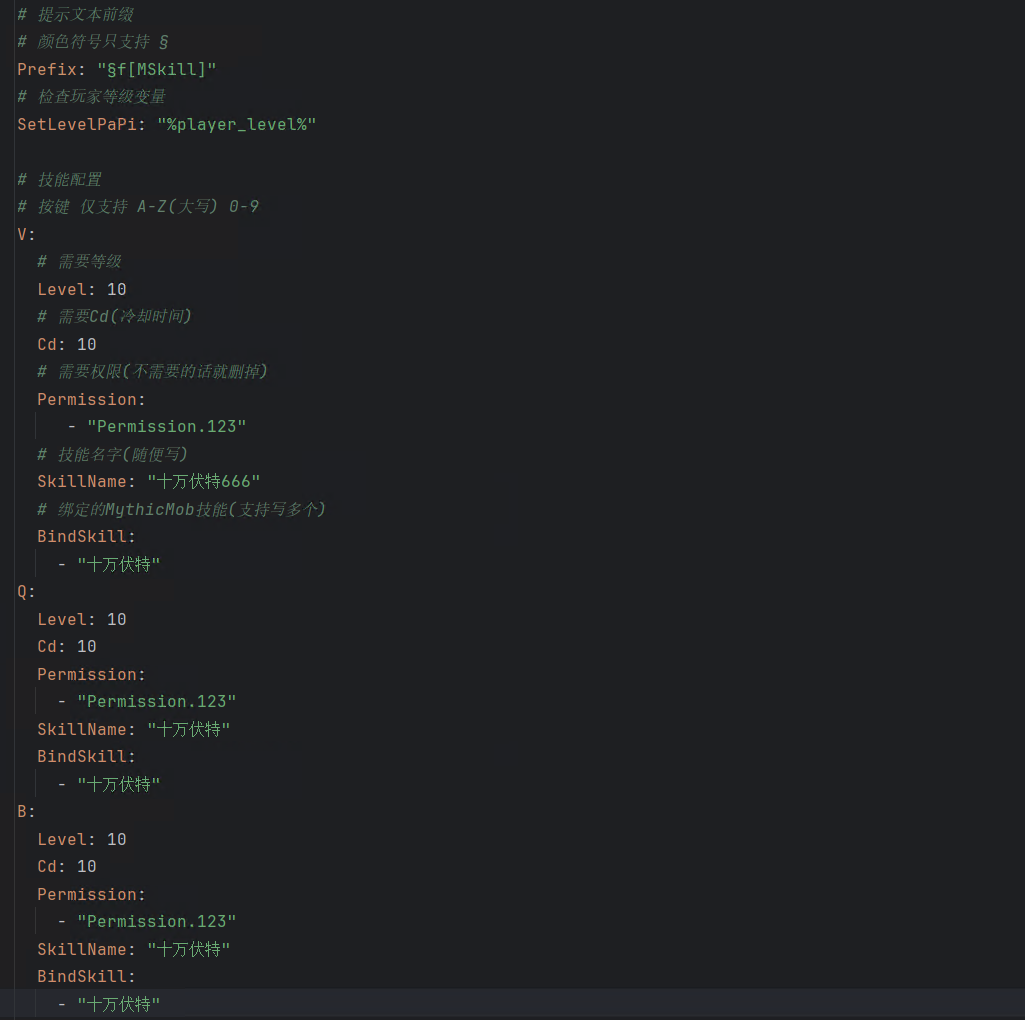Viewport: 1025px width, 1020px height.
Task: Click the "# 技能配置" comment line
Action: pos(59,179)
